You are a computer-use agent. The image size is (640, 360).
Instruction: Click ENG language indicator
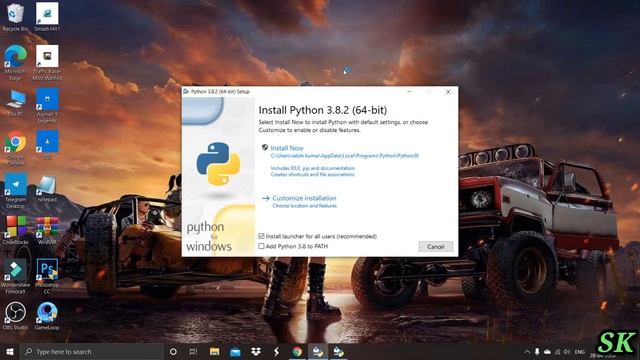(580, 351)
